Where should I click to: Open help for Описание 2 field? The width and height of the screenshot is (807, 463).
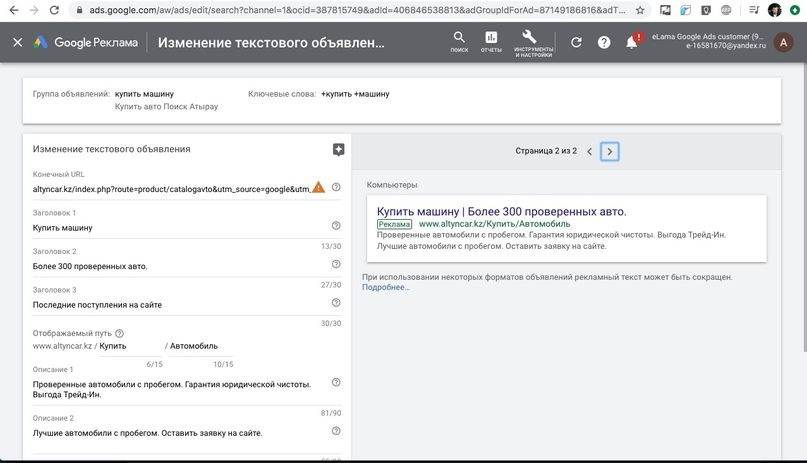click(x=336, y=431)
